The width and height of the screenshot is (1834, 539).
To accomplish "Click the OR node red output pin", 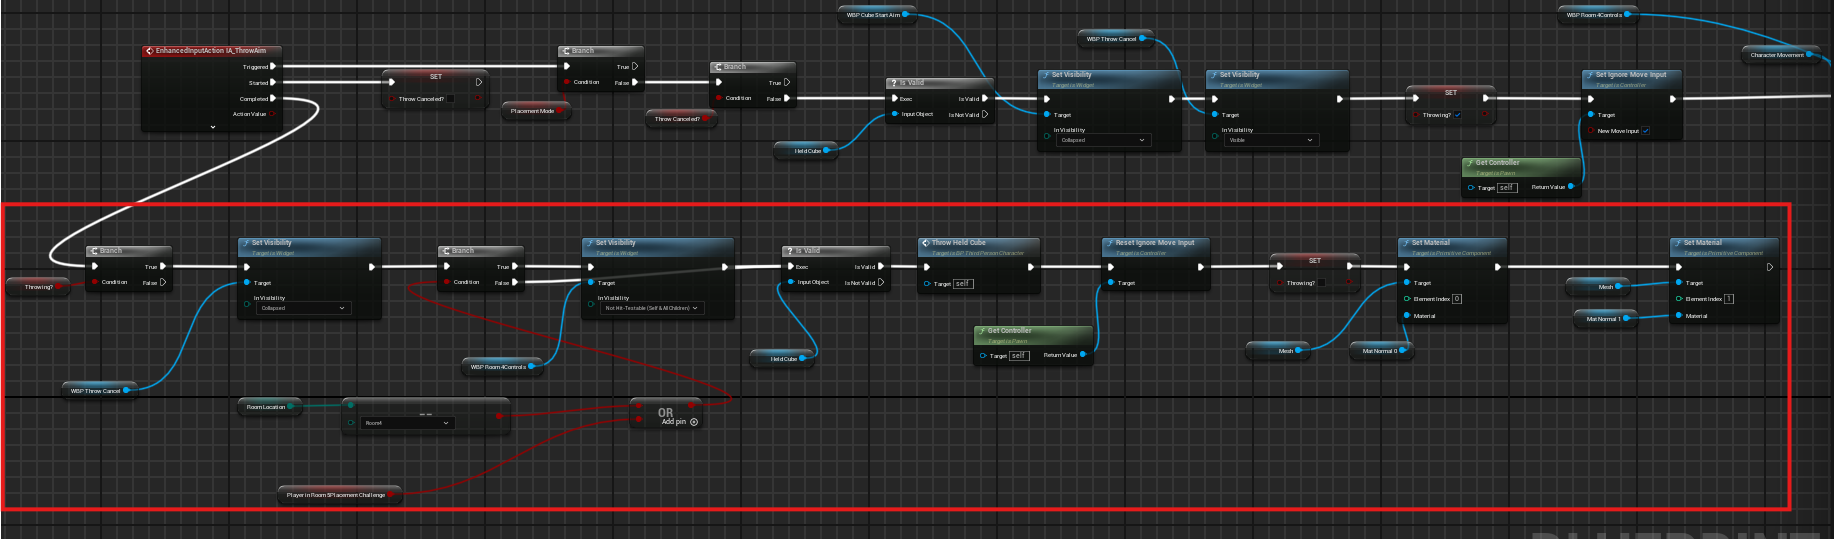I will pos(690,405).
